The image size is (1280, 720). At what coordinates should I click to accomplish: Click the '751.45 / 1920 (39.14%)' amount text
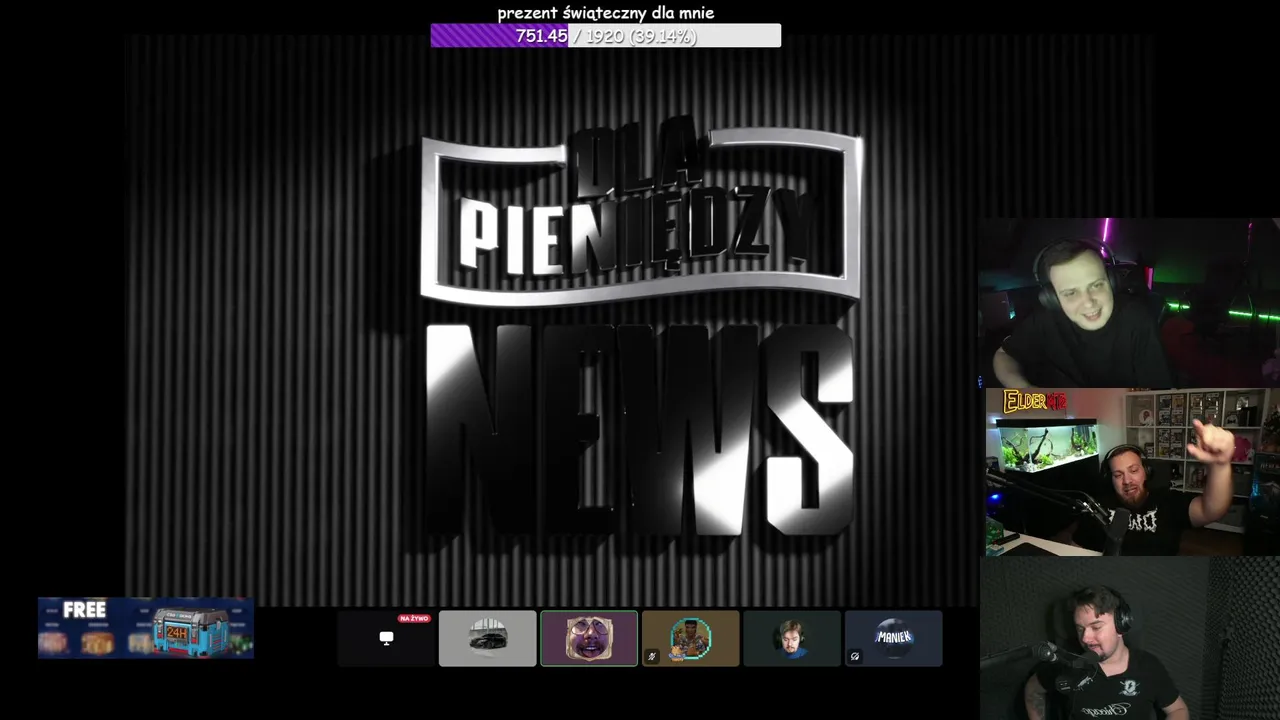[606, 36]
